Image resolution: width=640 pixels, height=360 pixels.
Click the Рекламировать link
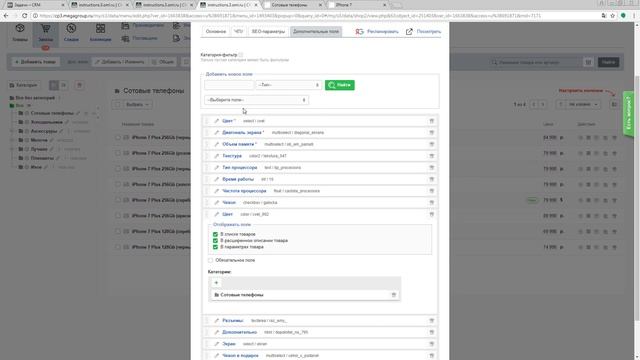pos(382,31)
